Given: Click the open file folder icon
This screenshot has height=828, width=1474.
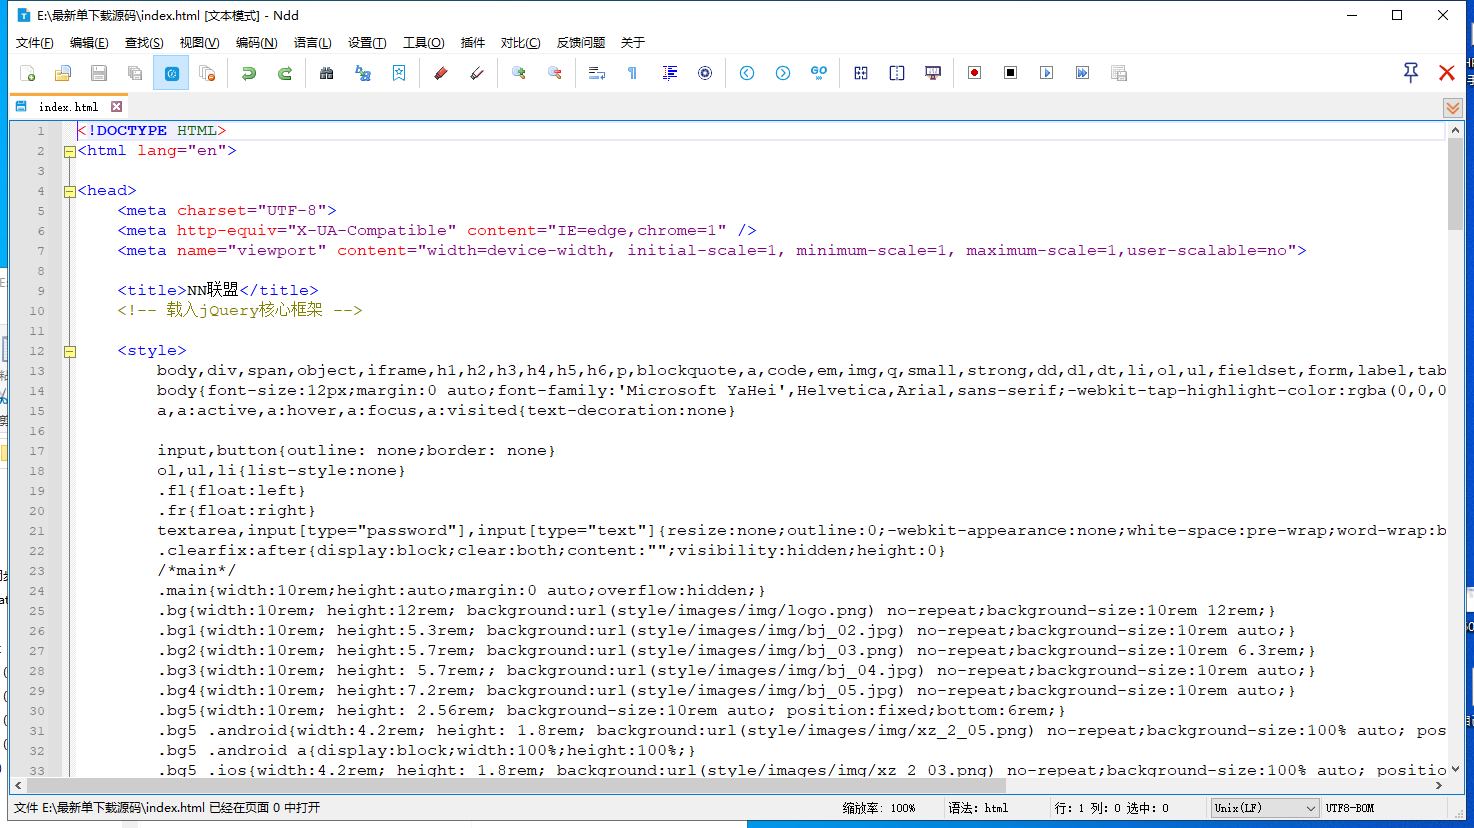Looking at the screenshot, I should click(63, 73).
